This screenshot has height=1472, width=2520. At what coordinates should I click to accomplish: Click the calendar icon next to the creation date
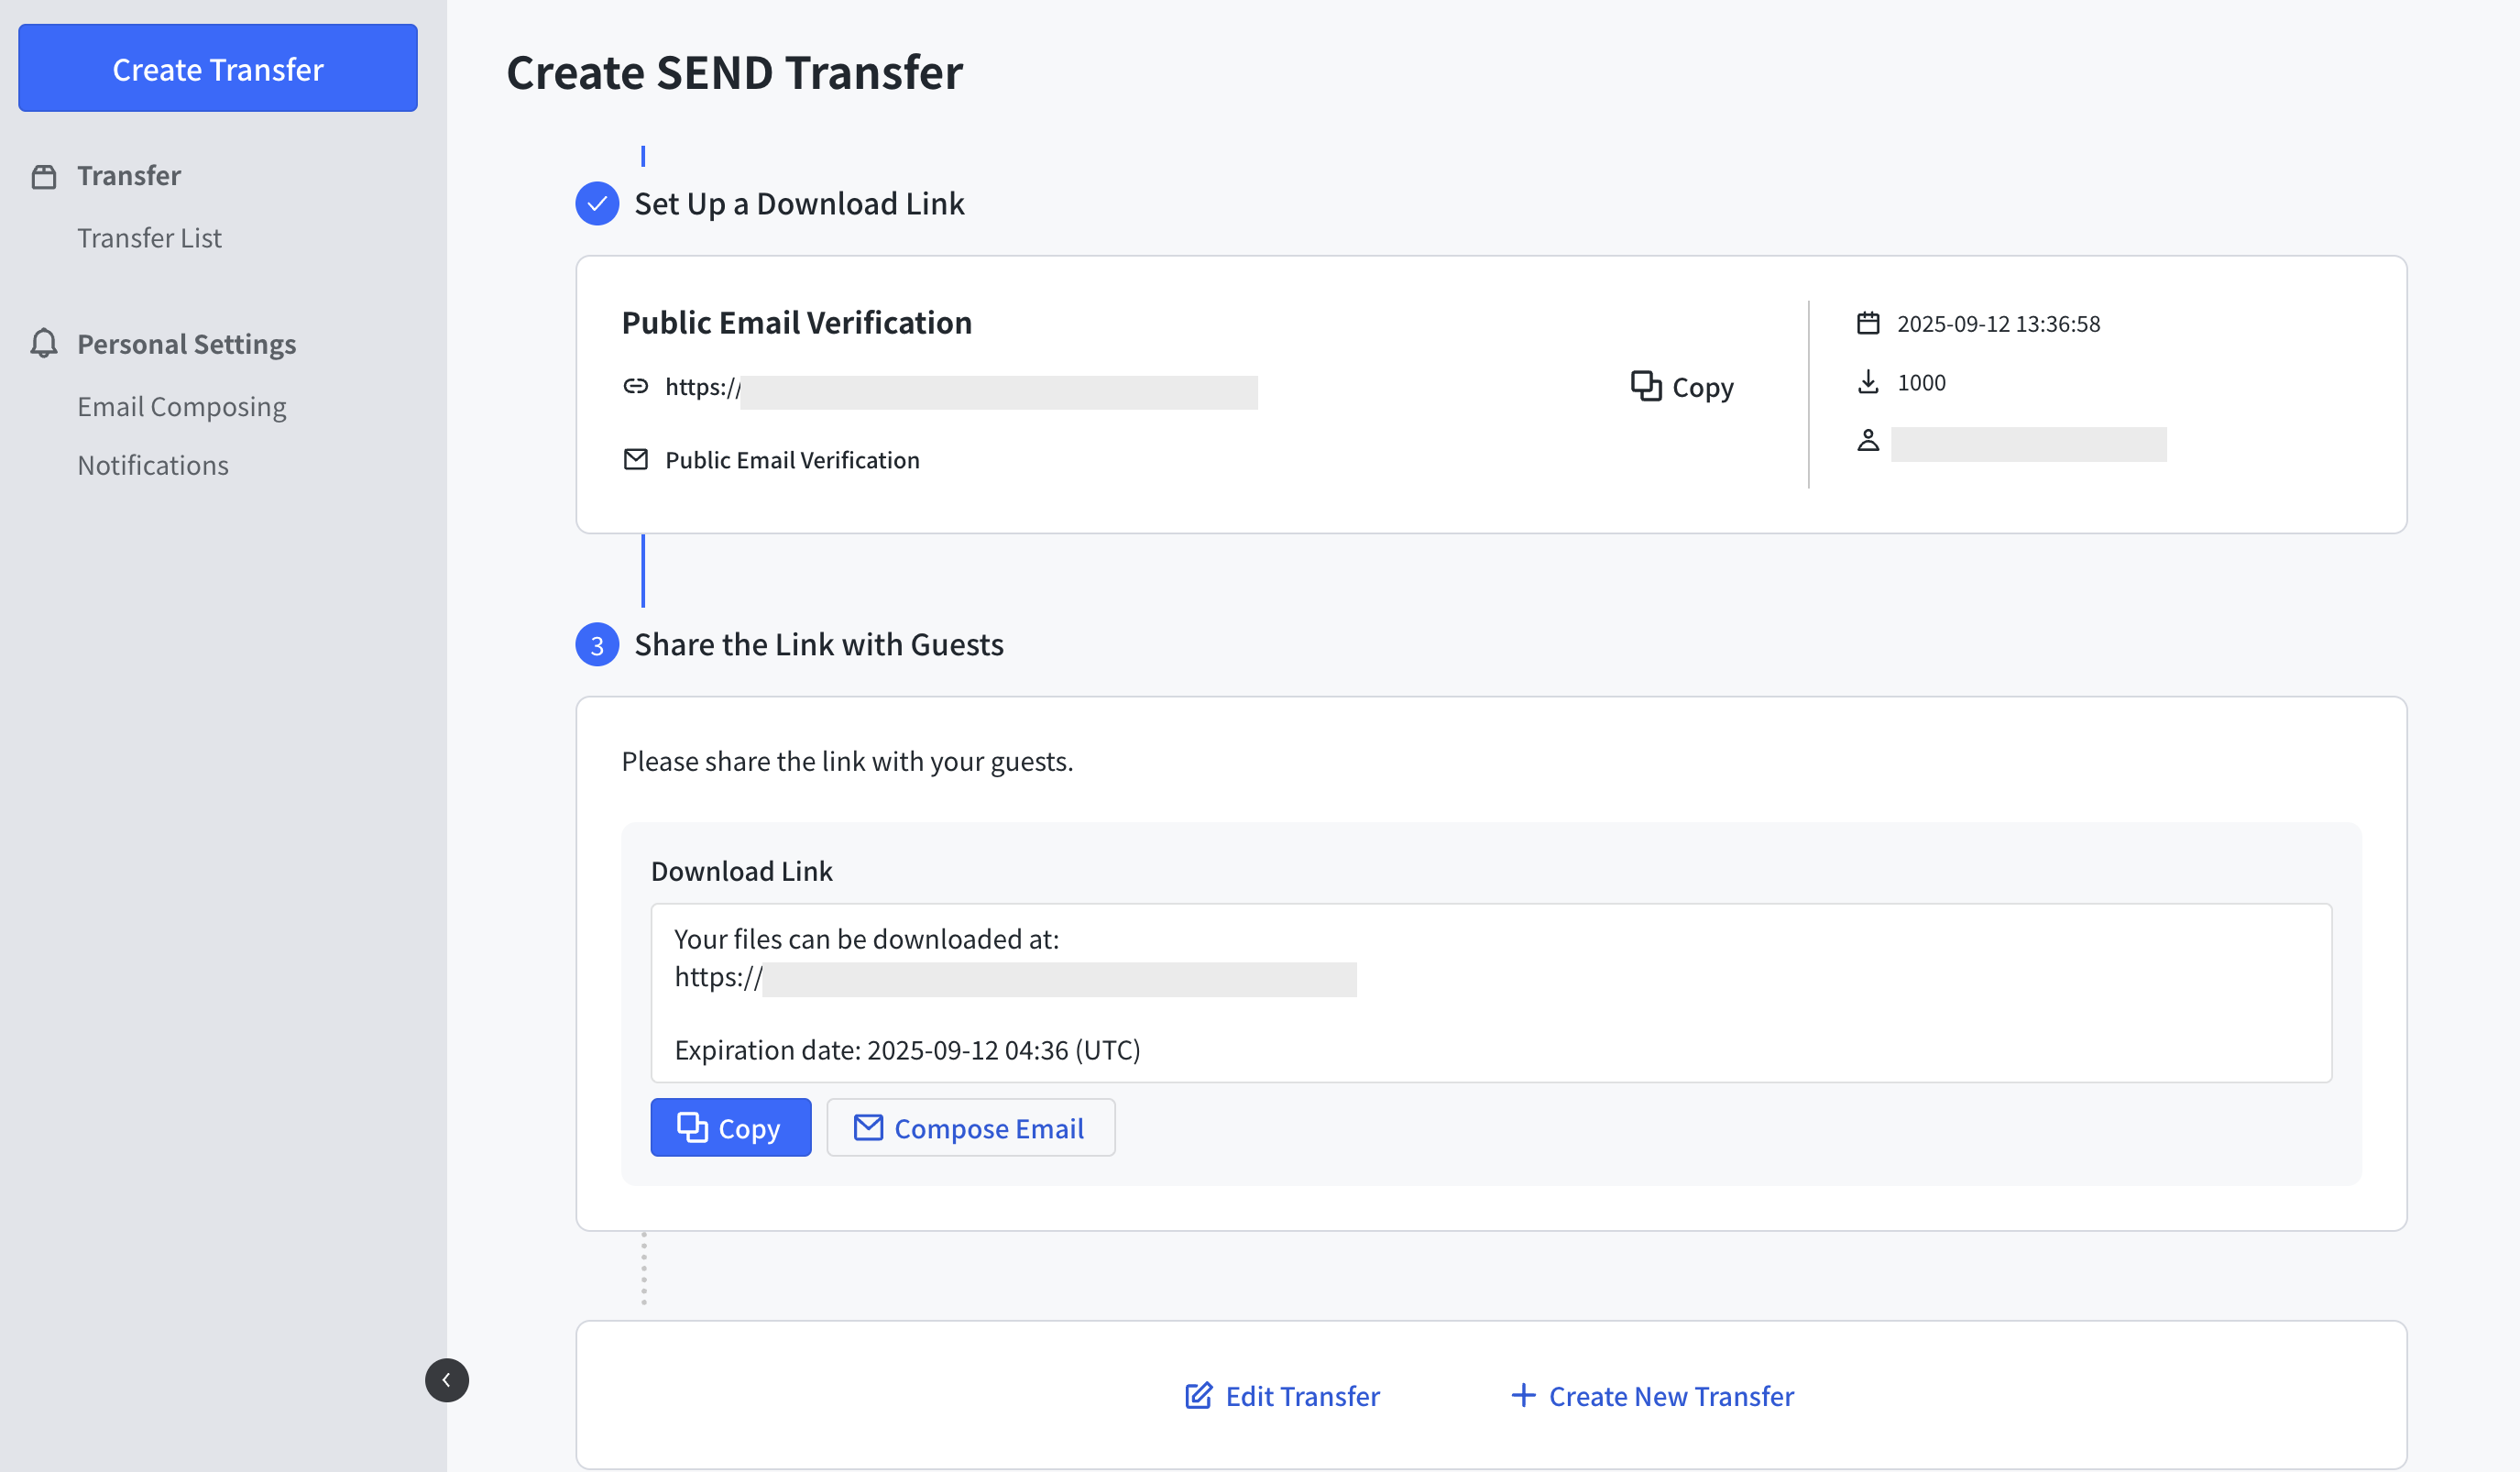click(1868, 322)
